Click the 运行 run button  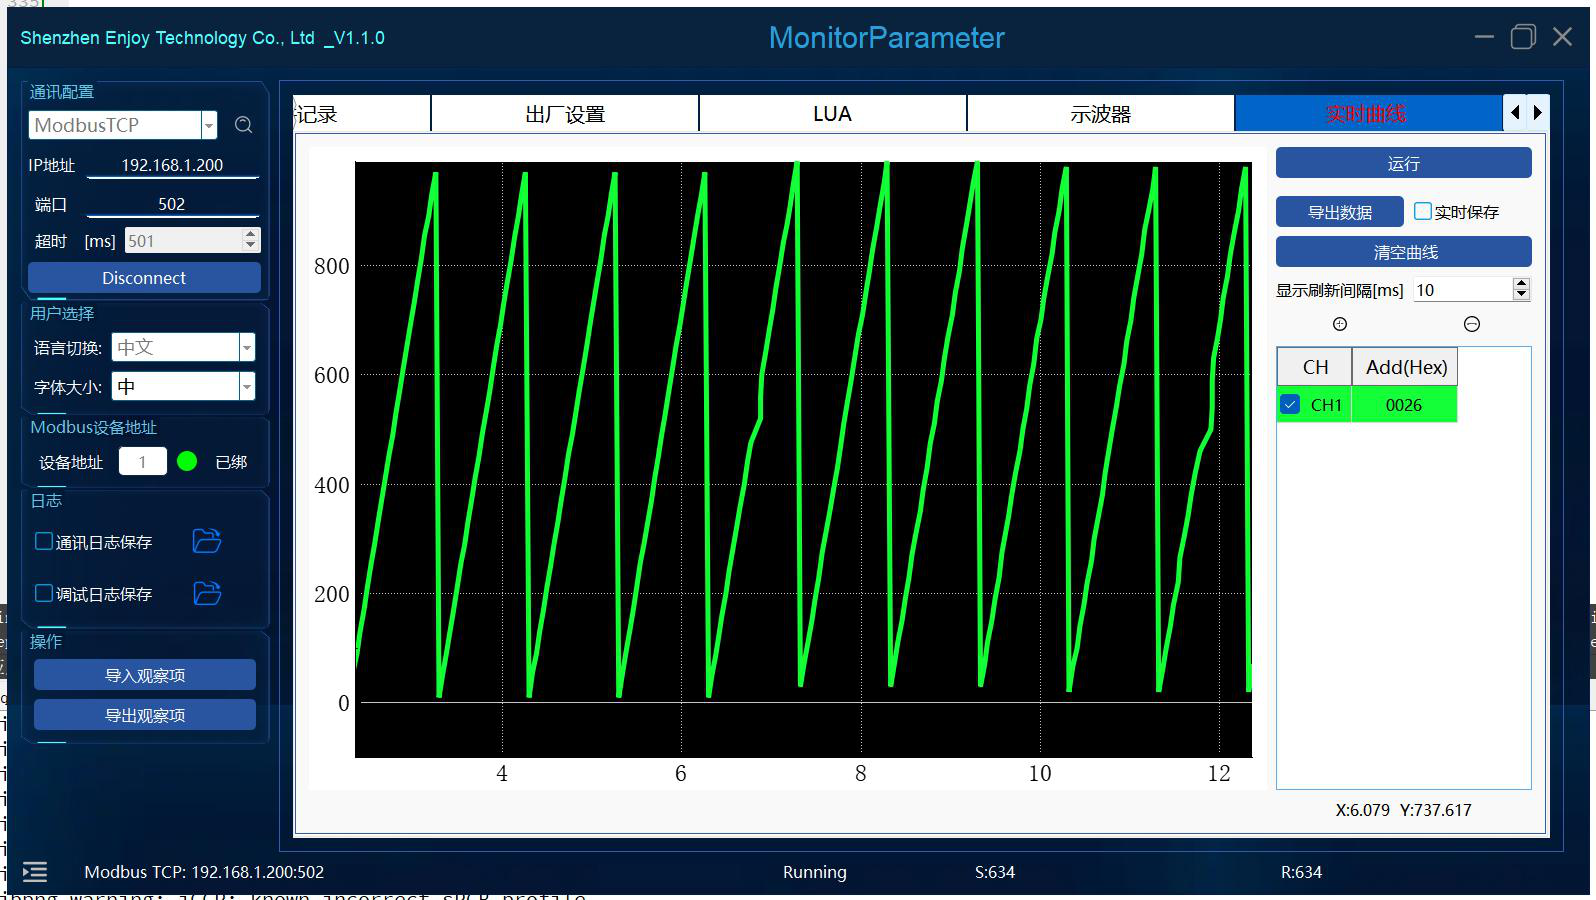(x=1403, y=163)
